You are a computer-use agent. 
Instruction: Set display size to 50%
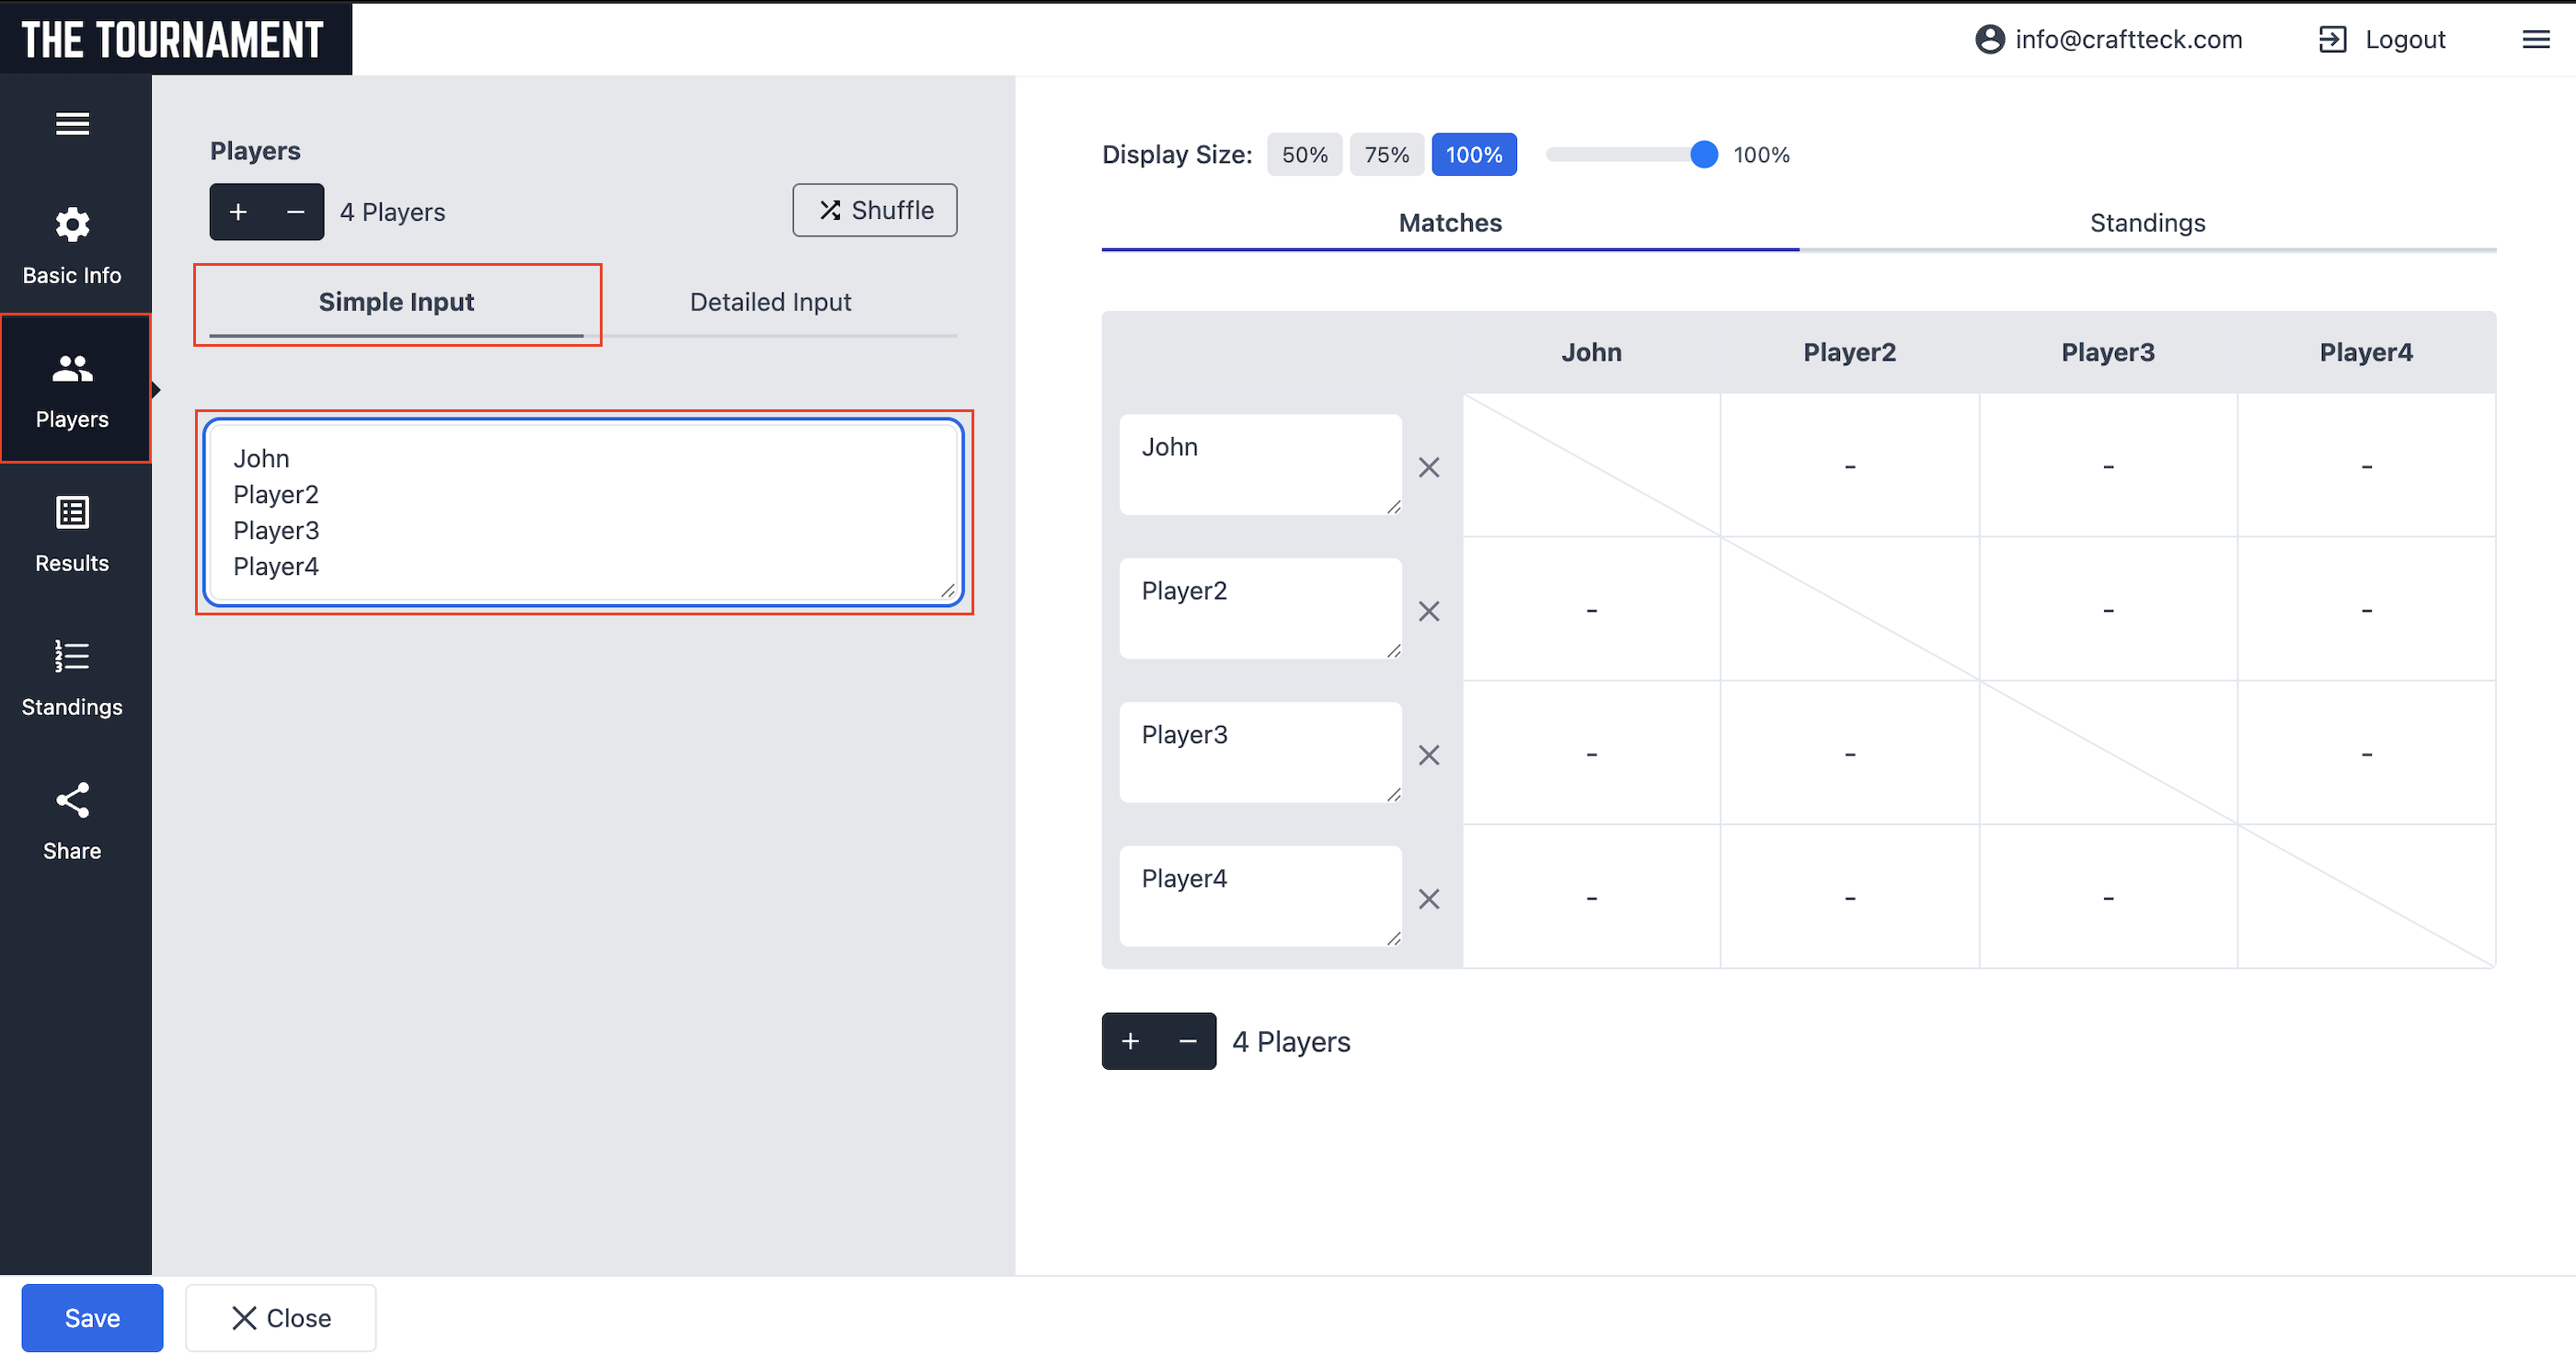pyautogui.click(x=1304, y=154)
